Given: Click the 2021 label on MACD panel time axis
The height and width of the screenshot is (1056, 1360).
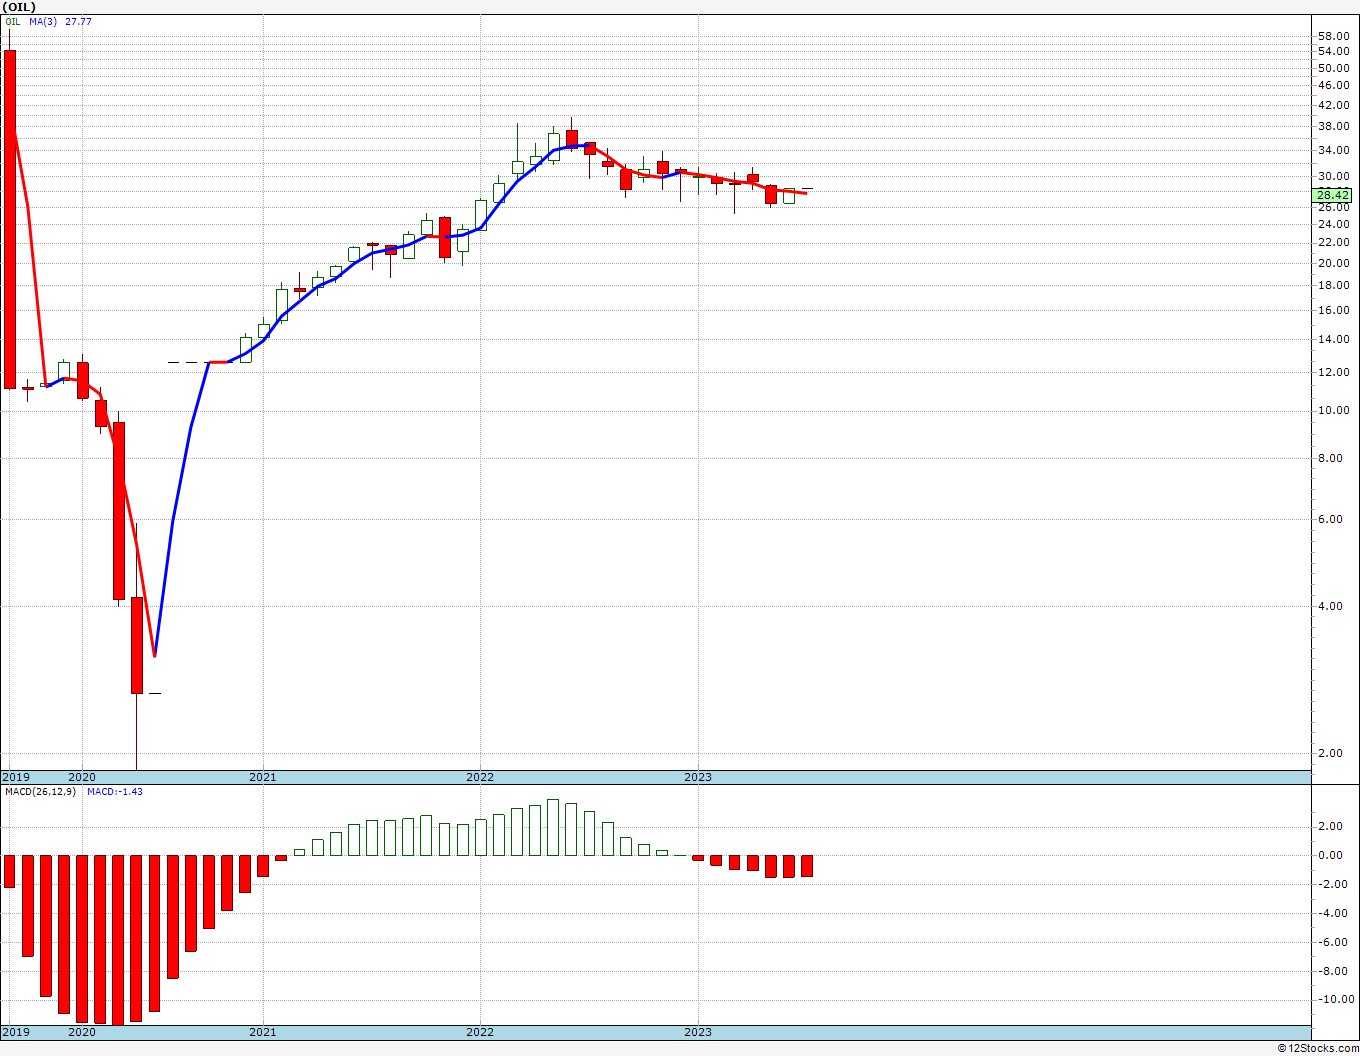Looking at the screenshot, I should 263,1031.
